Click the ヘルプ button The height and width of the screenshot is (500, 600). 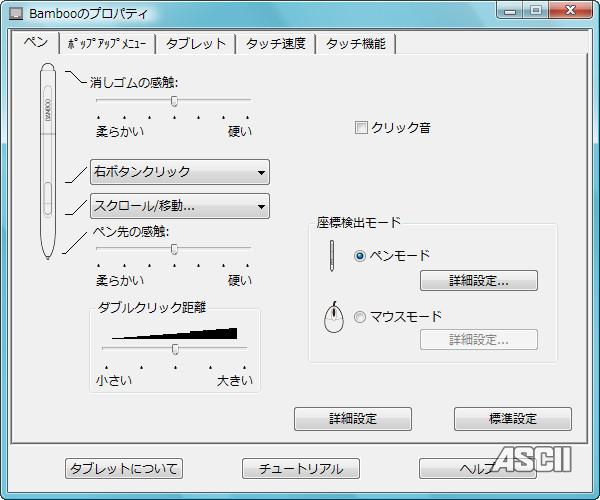click(x=478, y=469)
